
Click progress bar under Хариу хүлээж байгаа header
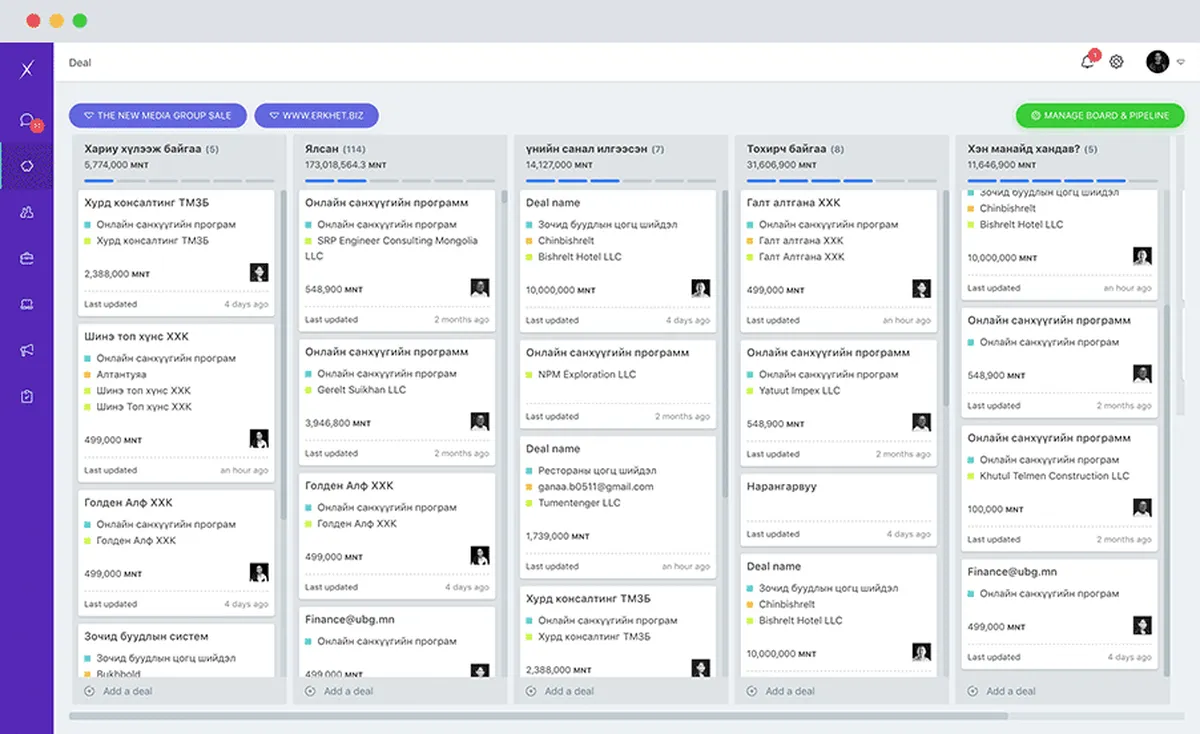(179, 181)
